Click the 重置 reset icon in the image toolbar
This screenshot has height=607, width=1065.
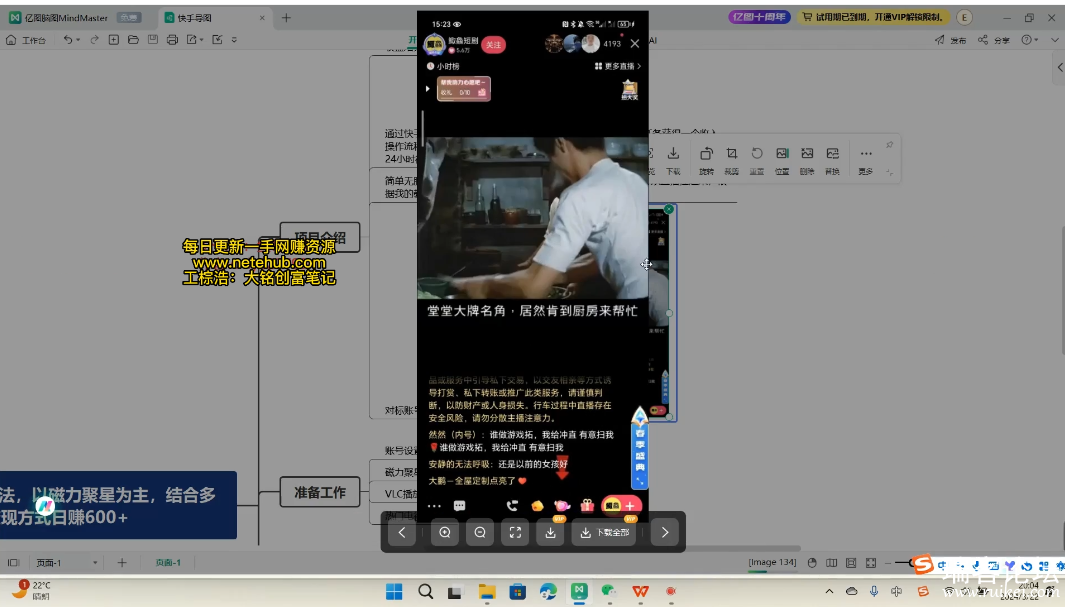click(x=757, y=160)
